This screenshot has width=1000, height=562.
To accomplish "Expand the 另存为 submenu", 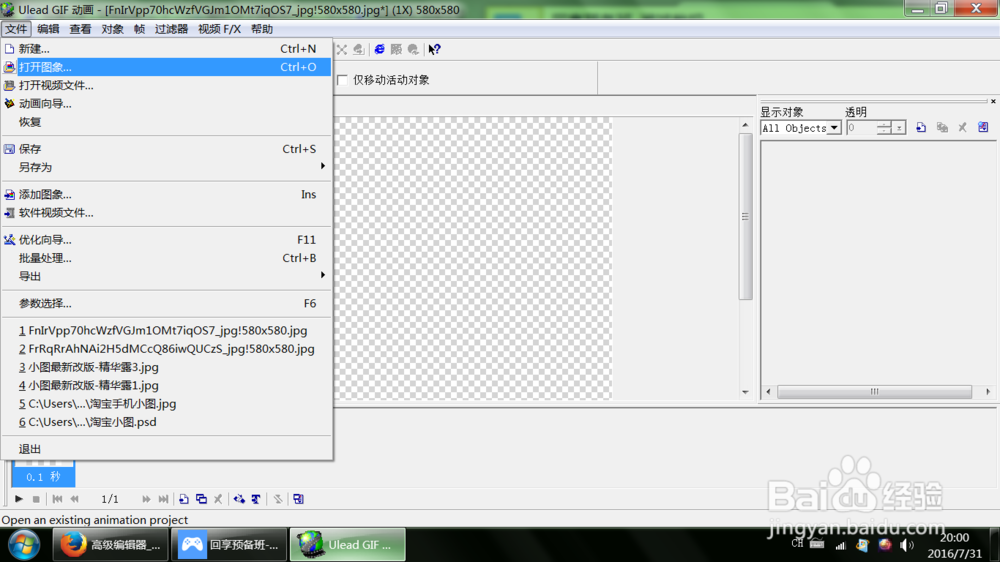I will (167, 167).
